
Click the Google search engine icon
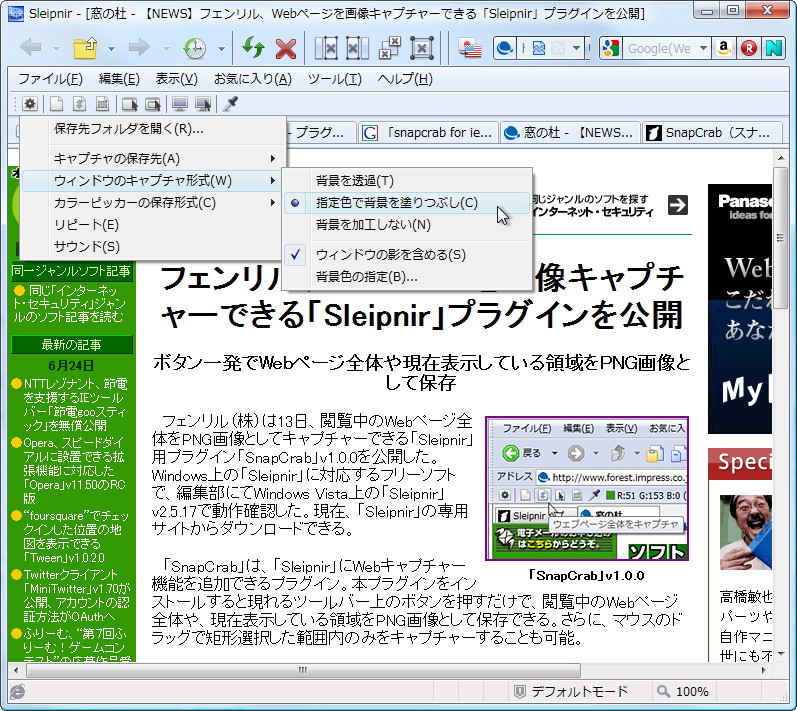pyautogui.click(x=611, y=48)
